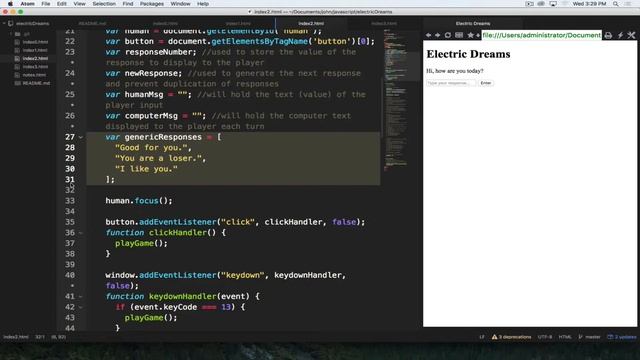Click the index2.html filename in status bar
The height and width of the screenshot is (360, 640).
point(16,337)
